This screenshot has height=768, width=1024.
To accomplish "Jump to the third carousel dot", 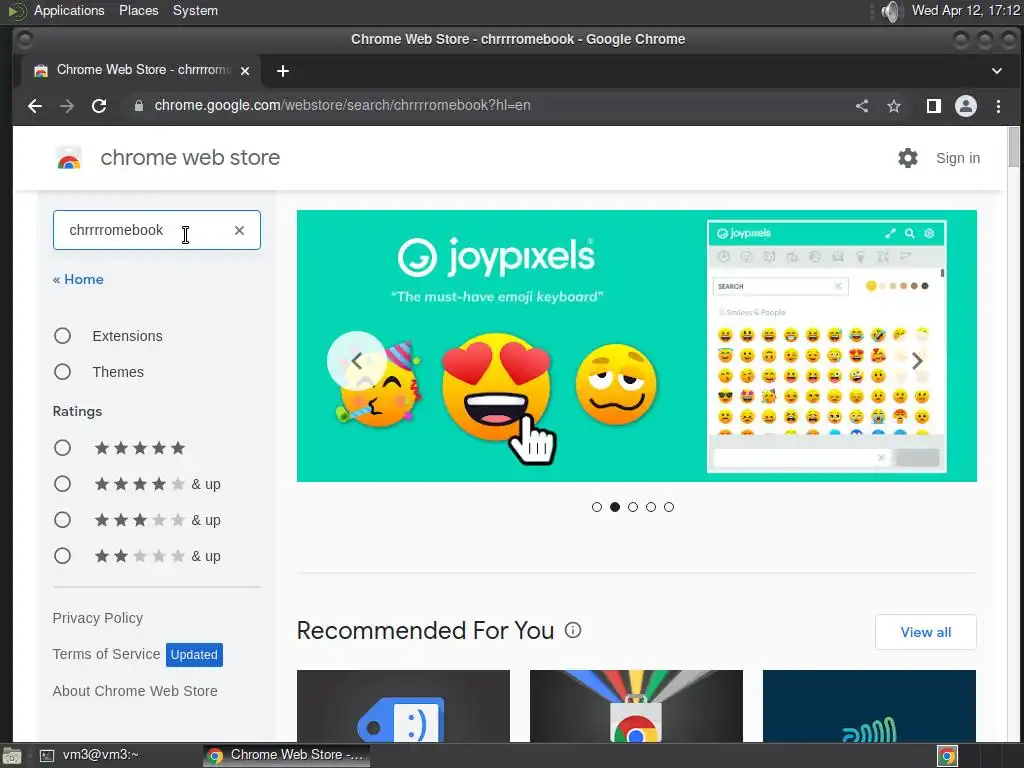I will pyautogui.click(x=633, y=507).
